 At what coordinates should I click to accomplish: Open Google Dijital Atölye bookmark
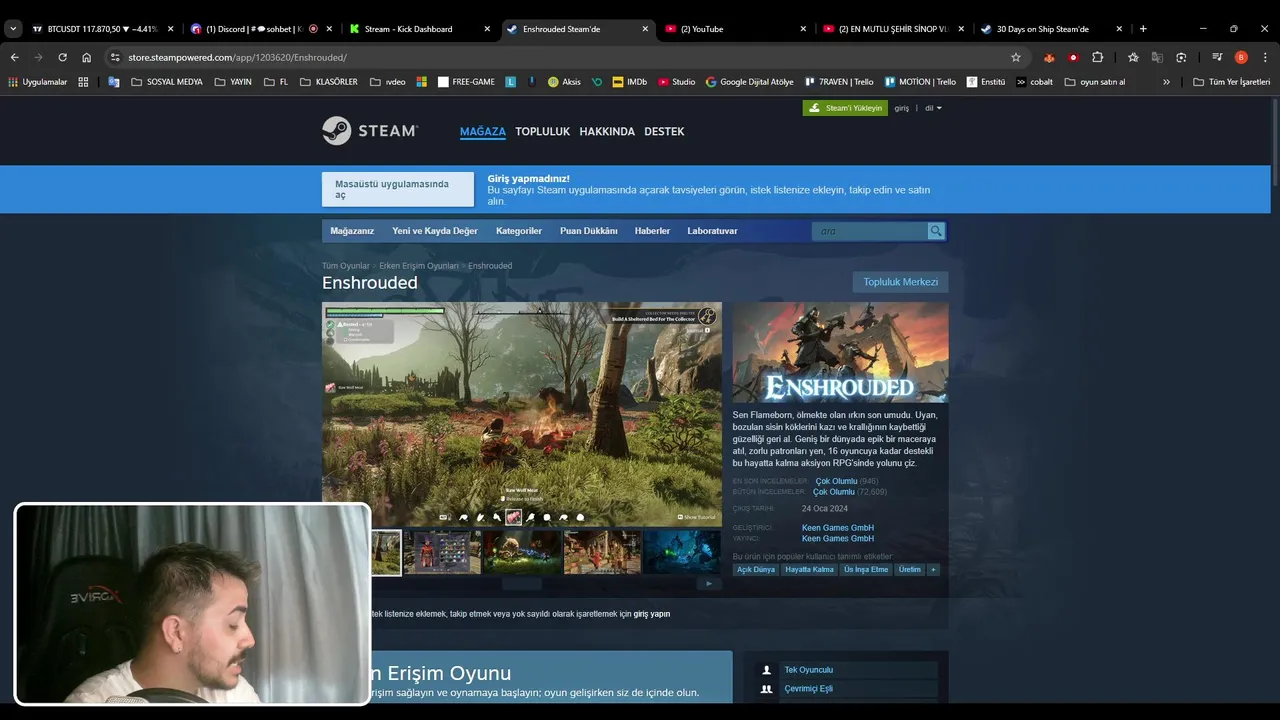coord(749,82)
